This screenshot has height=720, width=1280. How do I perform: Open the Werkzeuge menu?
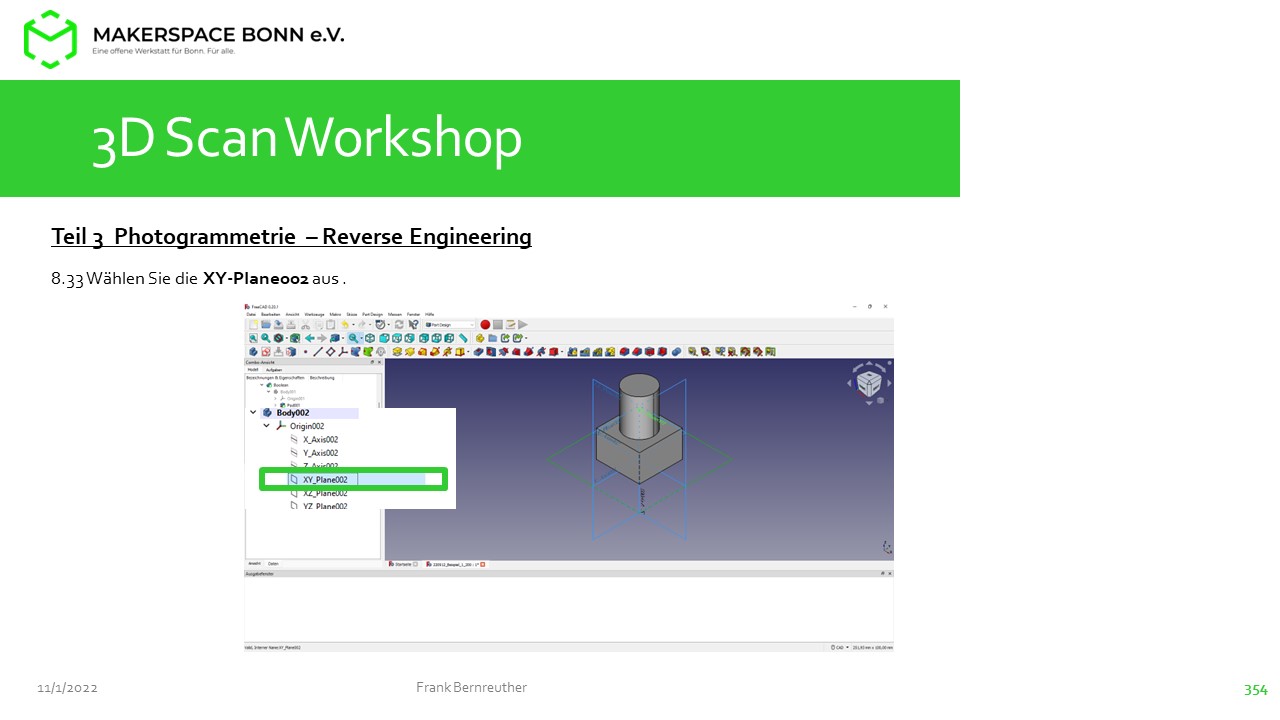tap(314, 314)
